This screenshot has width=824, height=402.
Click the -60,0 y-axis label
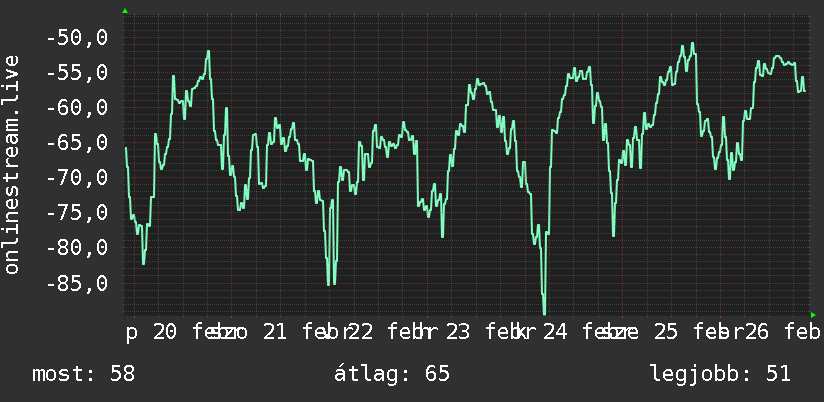(x=77, y=108)
